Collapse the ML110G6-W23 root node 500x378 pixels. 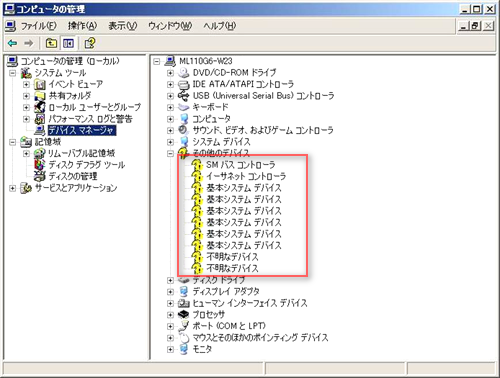[x=157, y=61]
